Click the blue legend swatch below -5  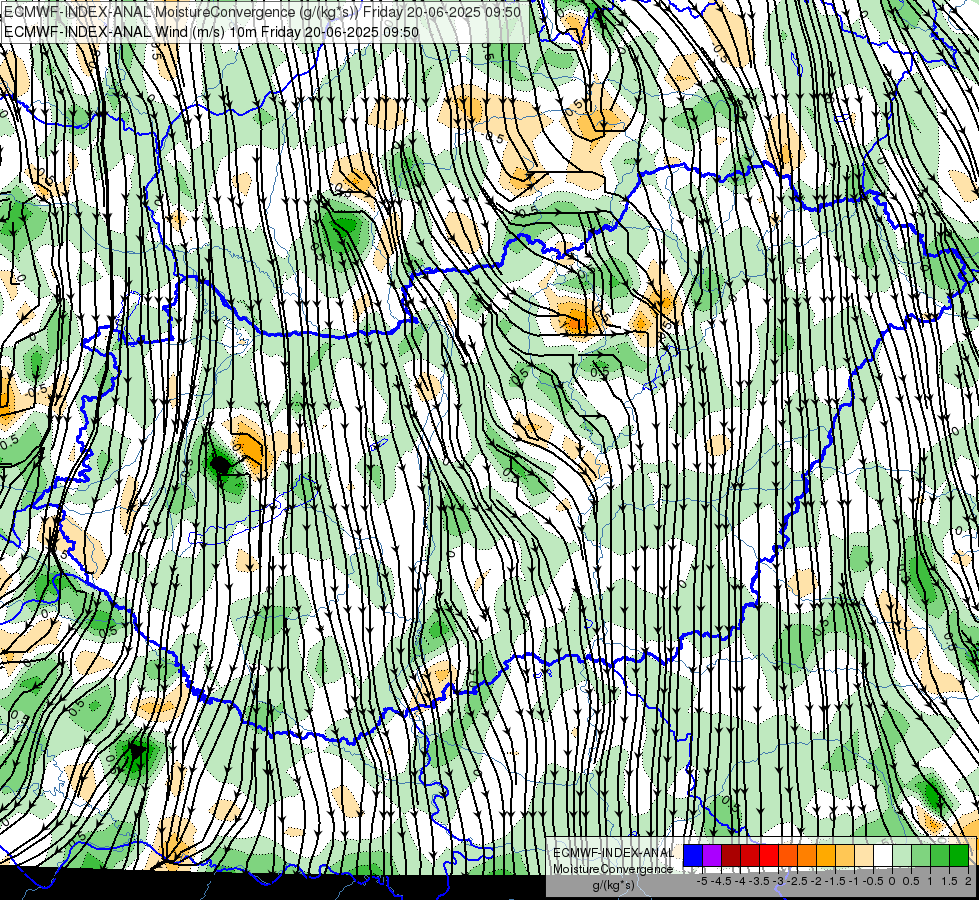point(693,855)
